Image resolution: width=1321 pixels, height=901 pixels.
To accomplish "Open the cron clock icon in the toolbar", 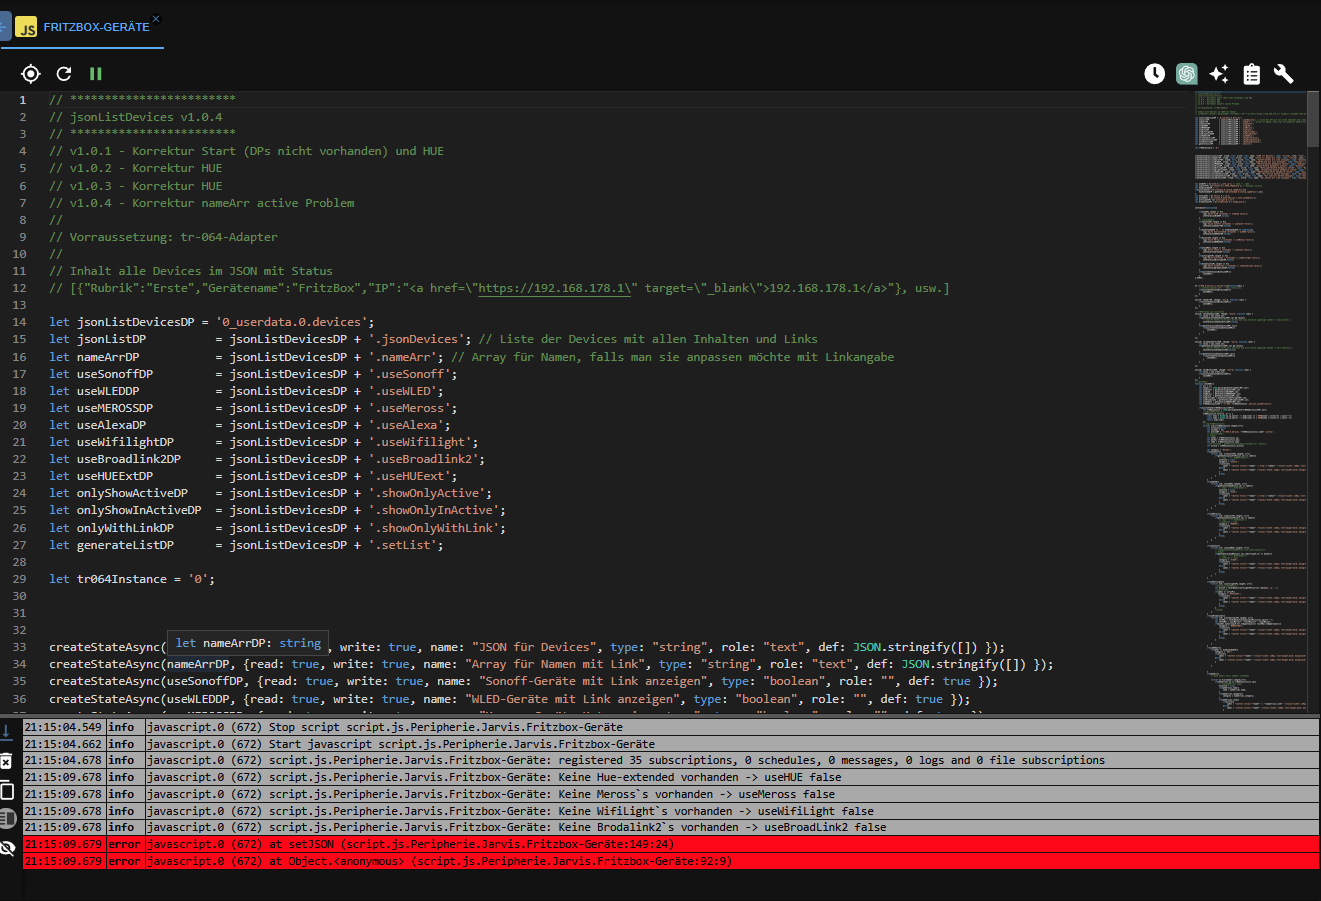I will point(1155,73).
